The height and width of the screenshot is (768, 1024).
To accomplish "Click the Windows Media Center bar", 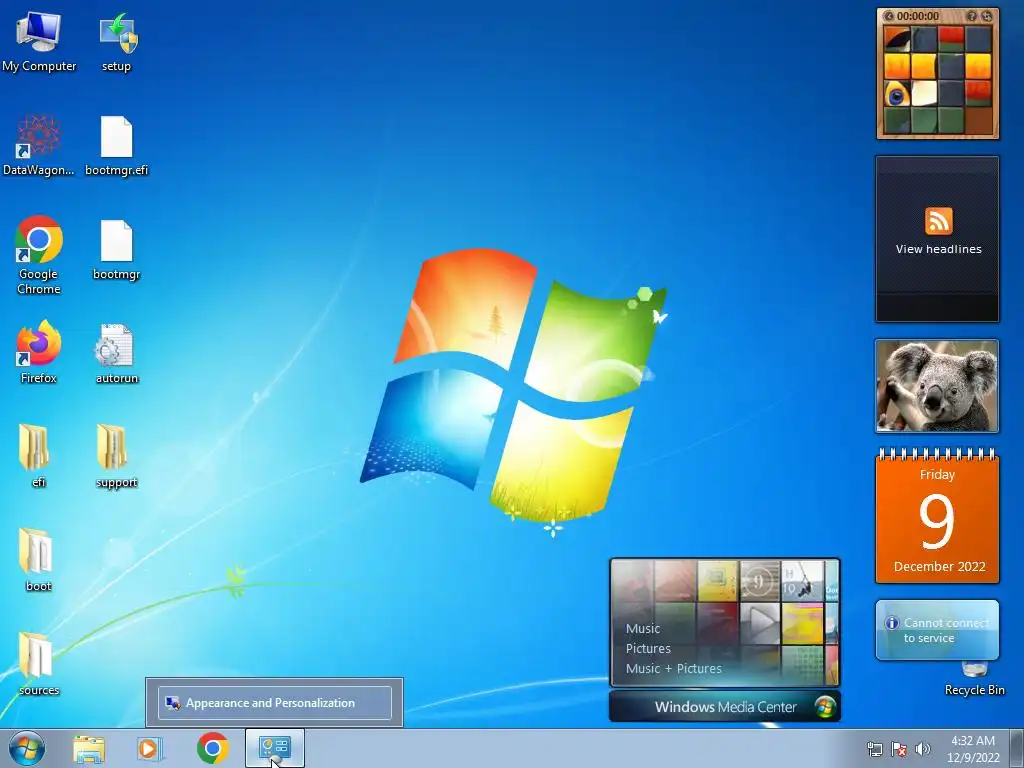I will tap(724, 707).
